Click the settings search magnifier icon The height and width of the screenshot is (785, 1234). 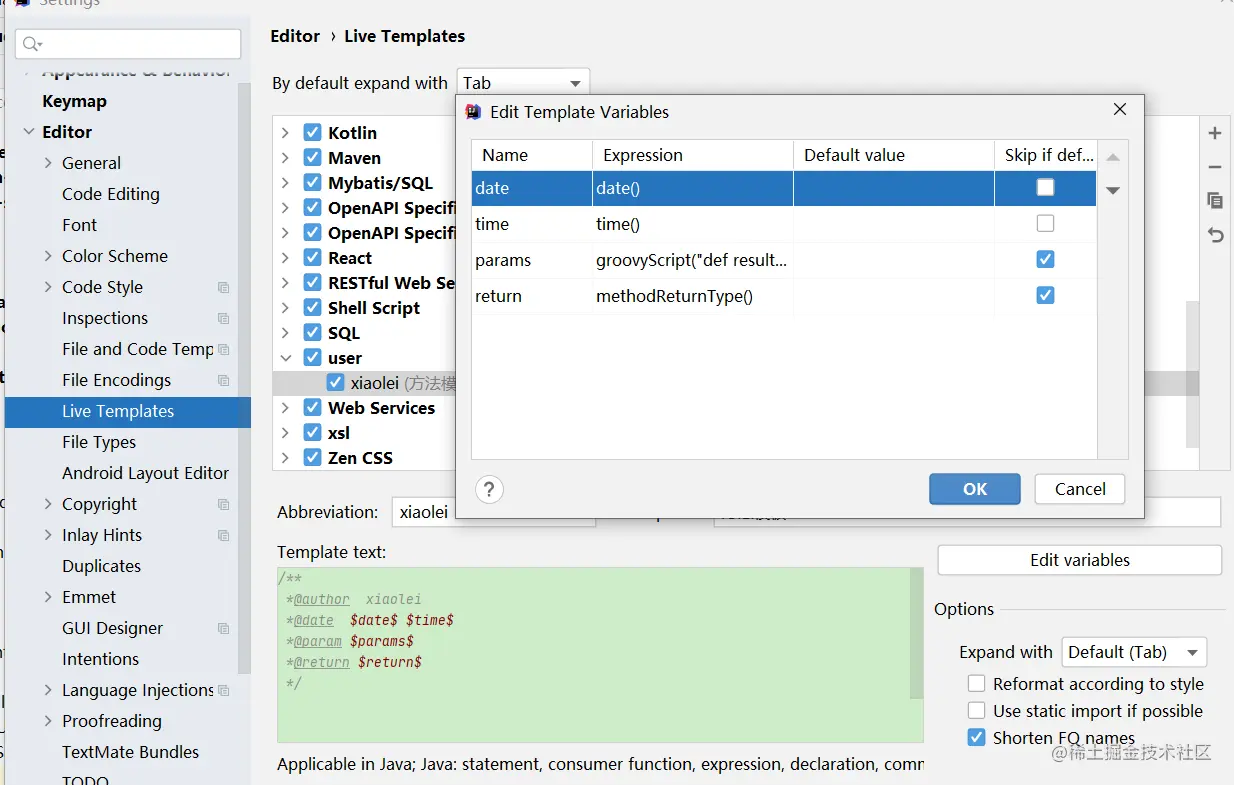[33, 44]
